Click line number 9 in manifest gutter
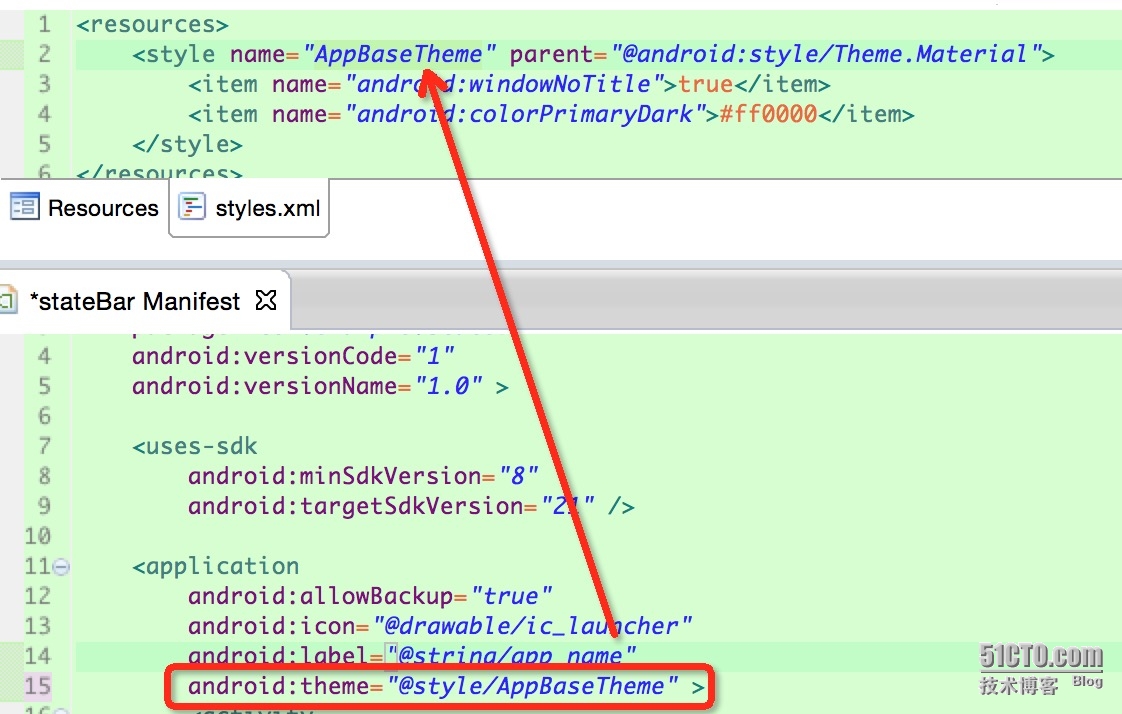The width and height of the screenshot is (1122, 714). [44, 507]
